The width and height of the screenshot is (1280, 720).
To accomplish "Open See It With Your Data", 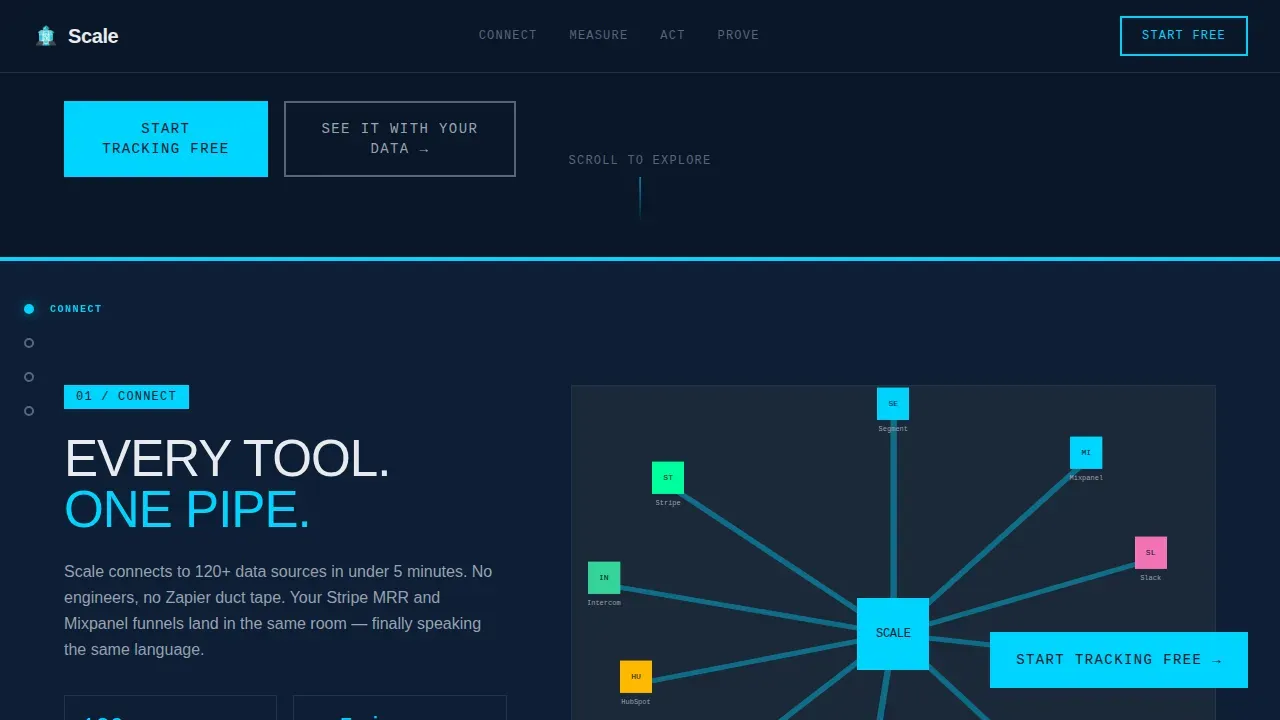I will point(400,139).
